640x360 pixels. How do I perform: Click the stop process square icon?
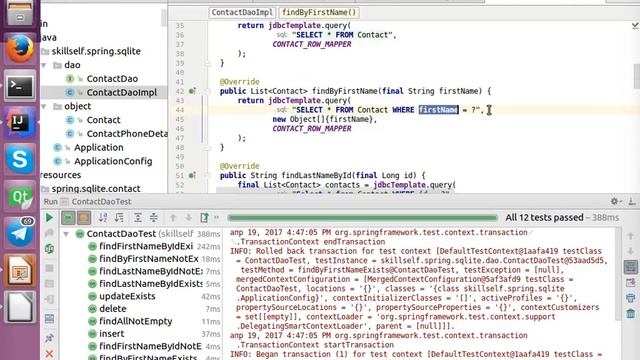[49, 268]
